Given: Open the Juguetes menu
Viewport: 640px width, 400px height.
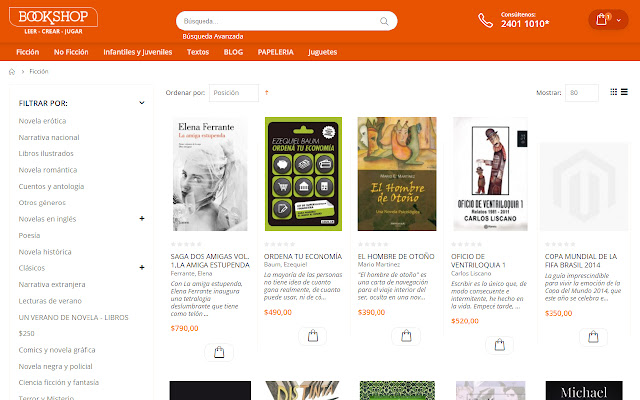Looking at the screenshot, I should 322,52.
